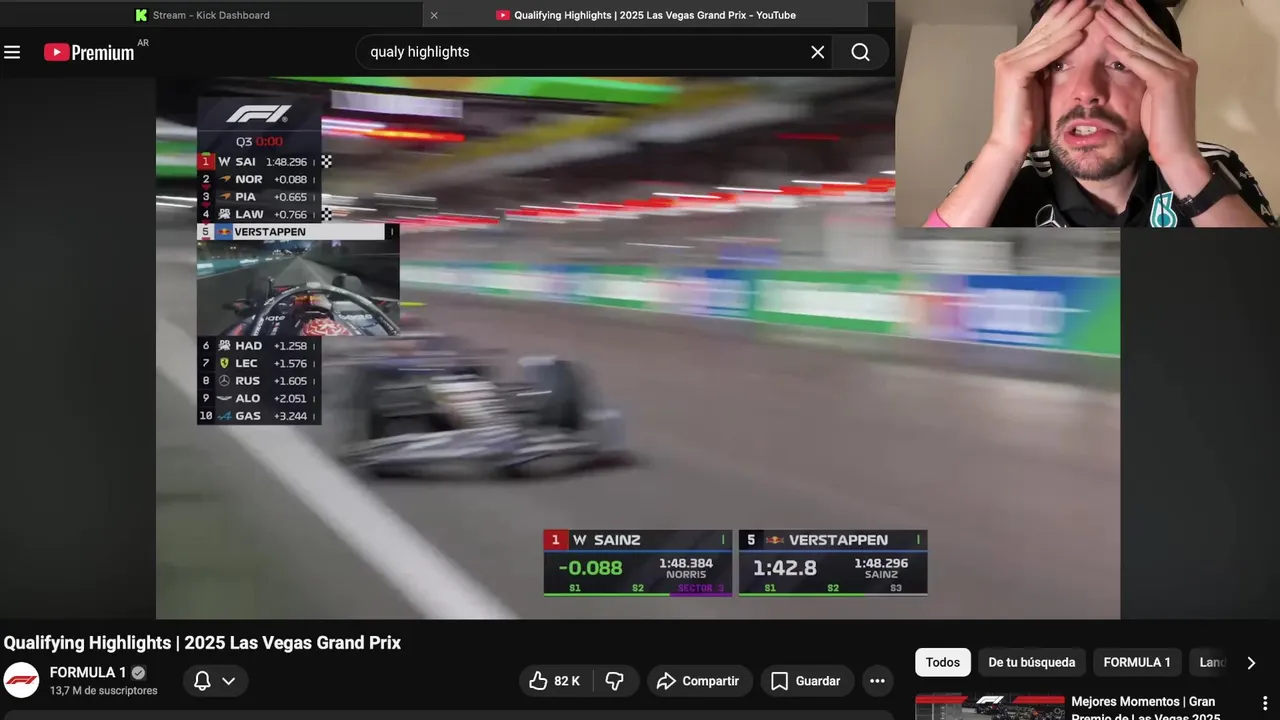Select the 'Todos' filter chip
Image resolution: width=1280 pixels, height=720 pixels.
coord(943,662)
